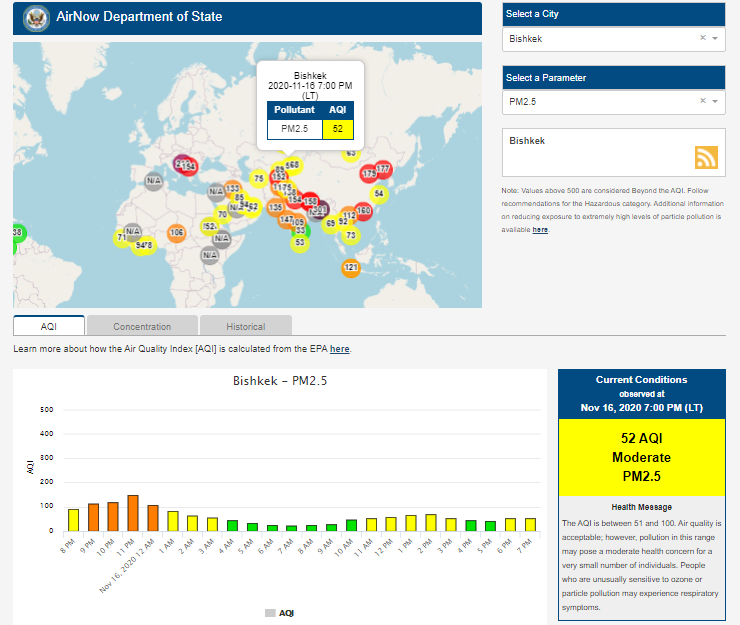
Task: Toggle the AQI legend series in chart
Action: click(279, 612)
